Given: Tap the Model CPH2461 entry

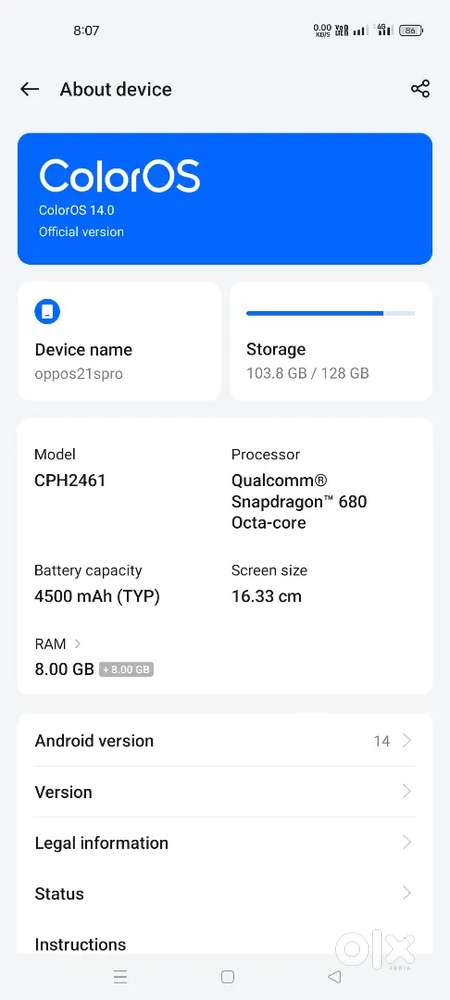Looking at the screenshot, I should [70, 467].
